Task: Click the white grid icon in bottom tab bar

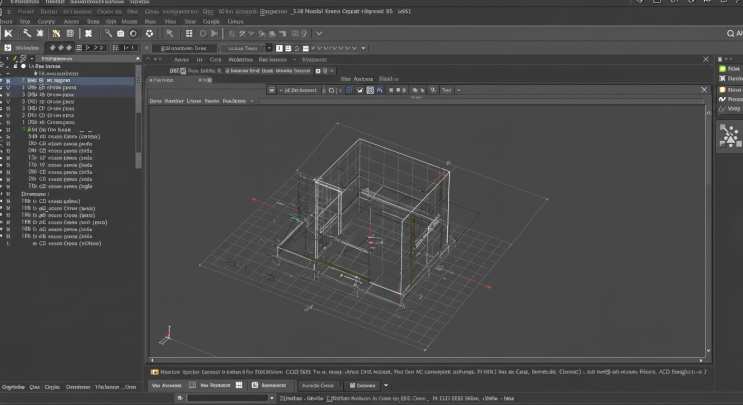Action: click(x=239, y=385)
